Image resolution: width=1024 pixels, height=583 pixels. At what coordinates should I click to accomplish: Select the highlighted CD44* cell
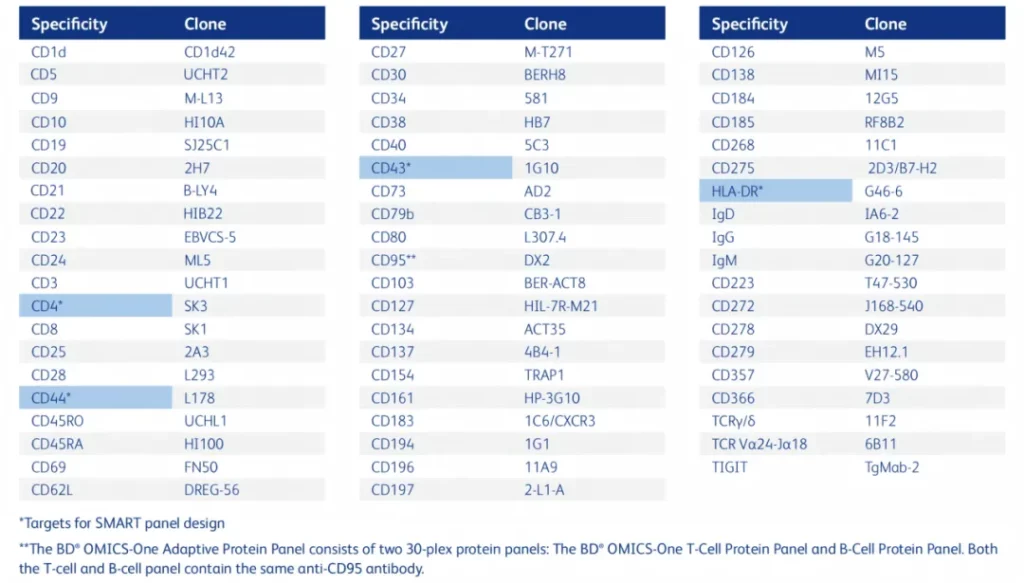click(x=95, y=398)
